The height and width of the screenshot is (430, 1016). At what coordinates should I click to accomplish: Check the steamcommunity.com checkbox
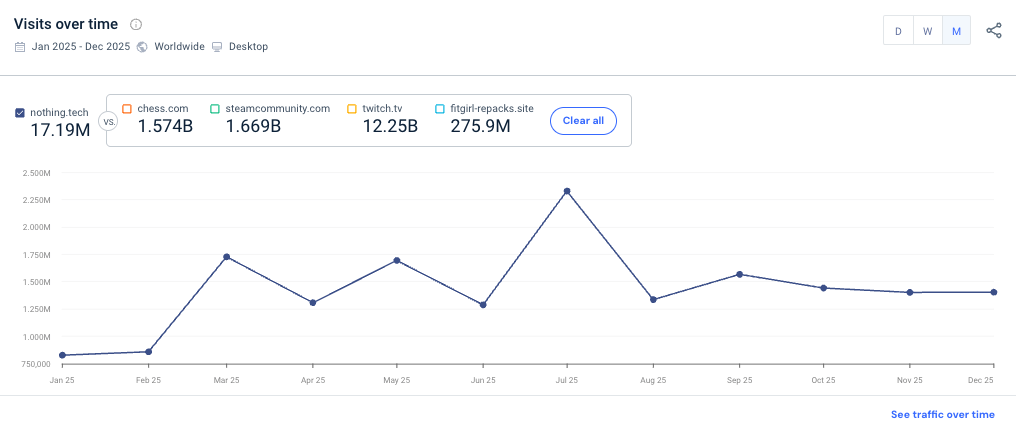[x=215, y=109]
